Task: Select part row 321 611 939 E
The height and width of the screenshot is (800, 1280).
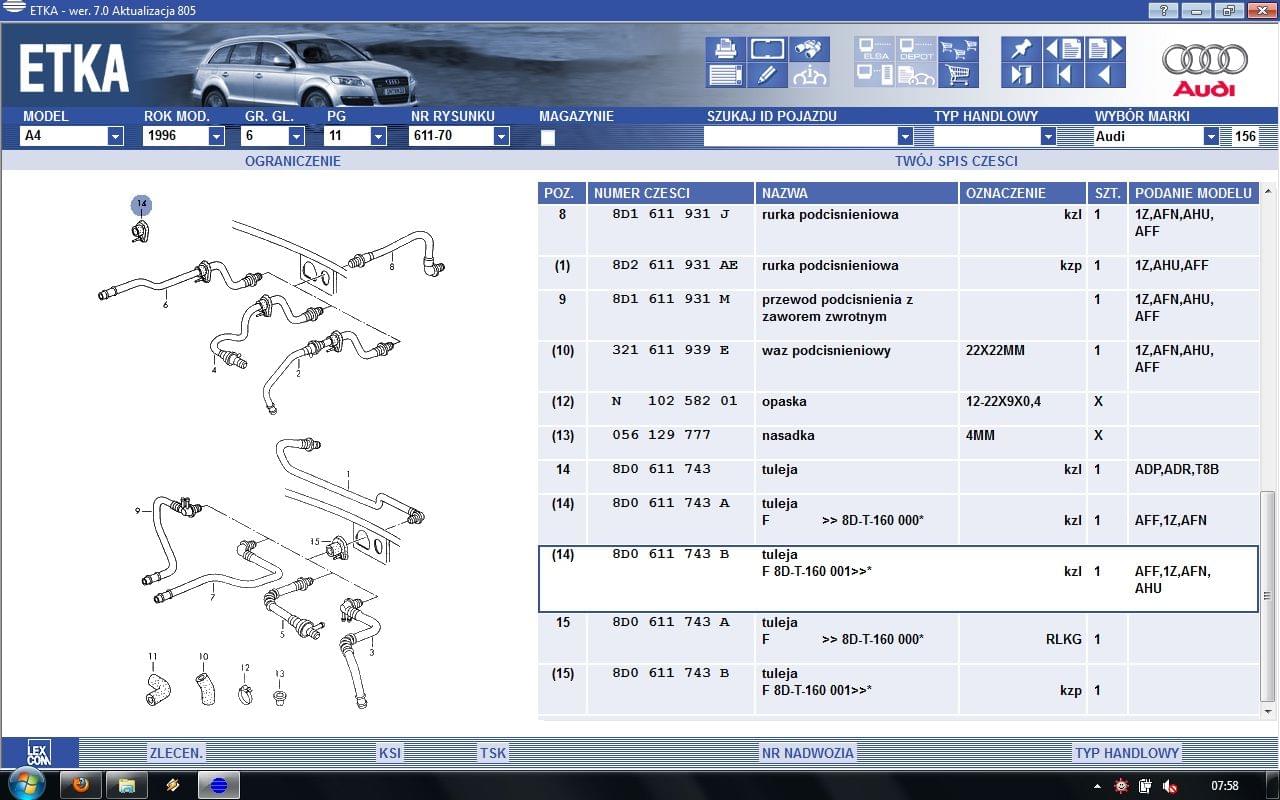Action: 898,366
